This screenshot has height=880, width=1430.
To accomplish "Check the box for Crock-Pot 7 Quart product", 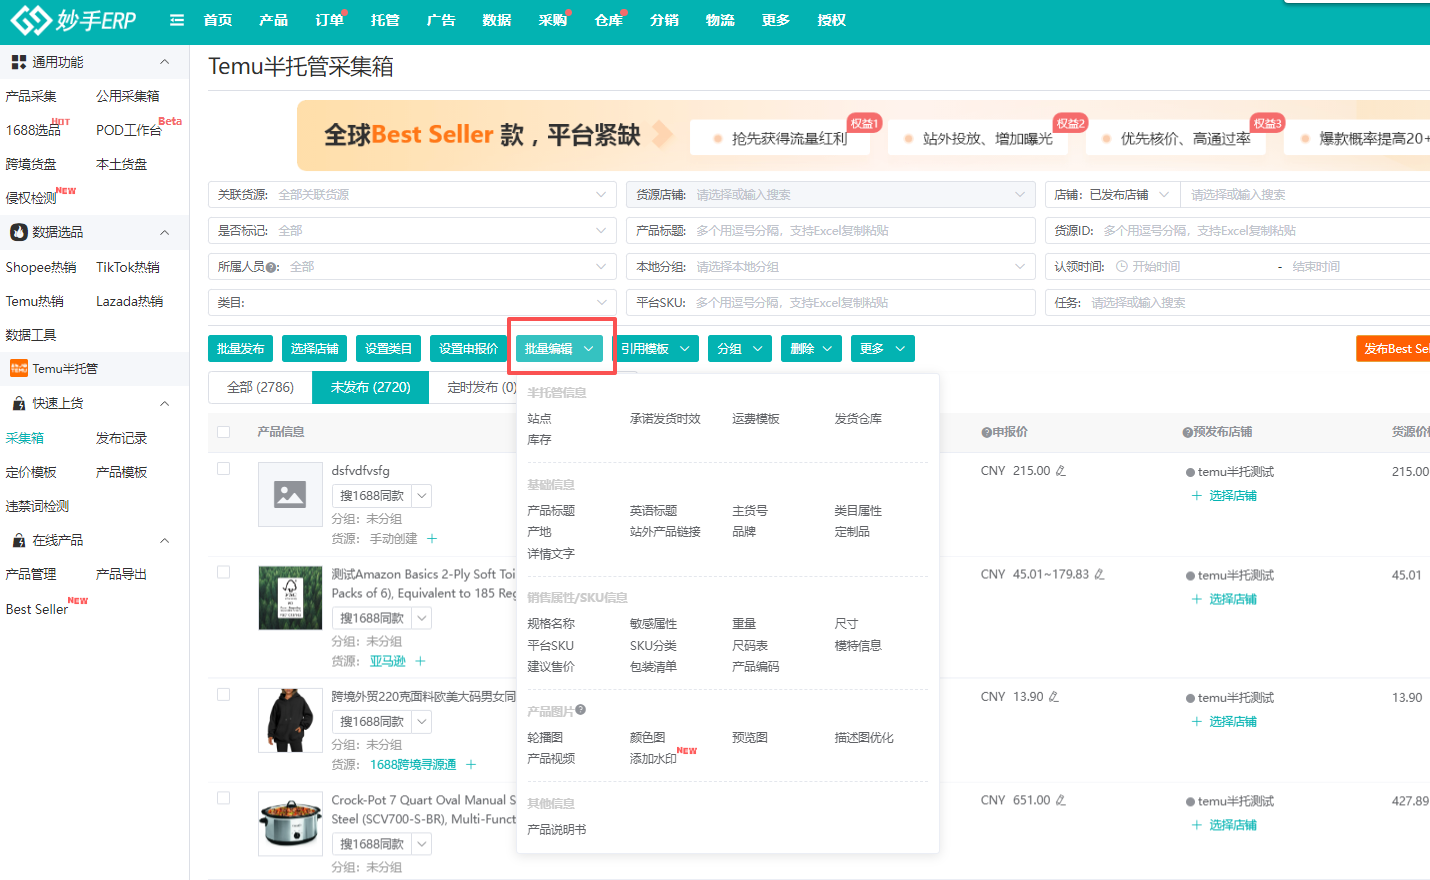I will (x=224, y=799).
